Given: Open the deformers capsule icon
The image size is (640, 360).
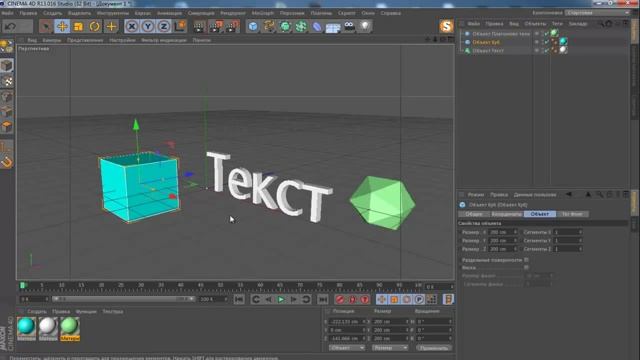Looking at the screenshot, I should click(x=317, y=27).
